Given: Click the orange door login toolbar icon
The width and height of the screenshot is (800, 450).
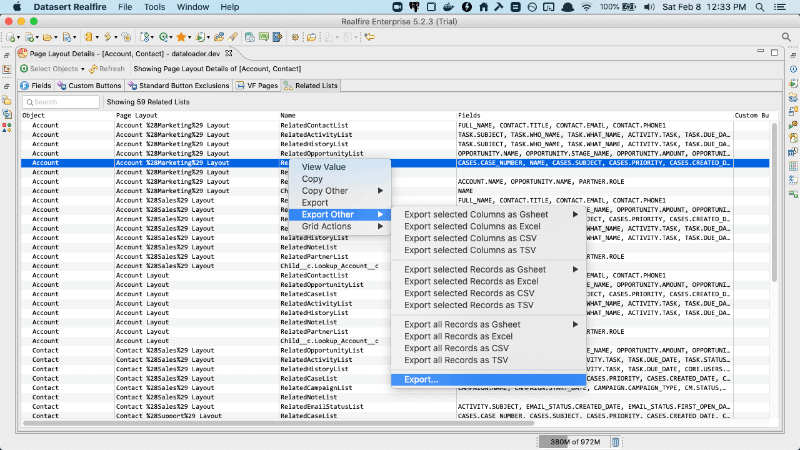Looking at the screenshot, I should pyautogui.click(x=88, y=37).
